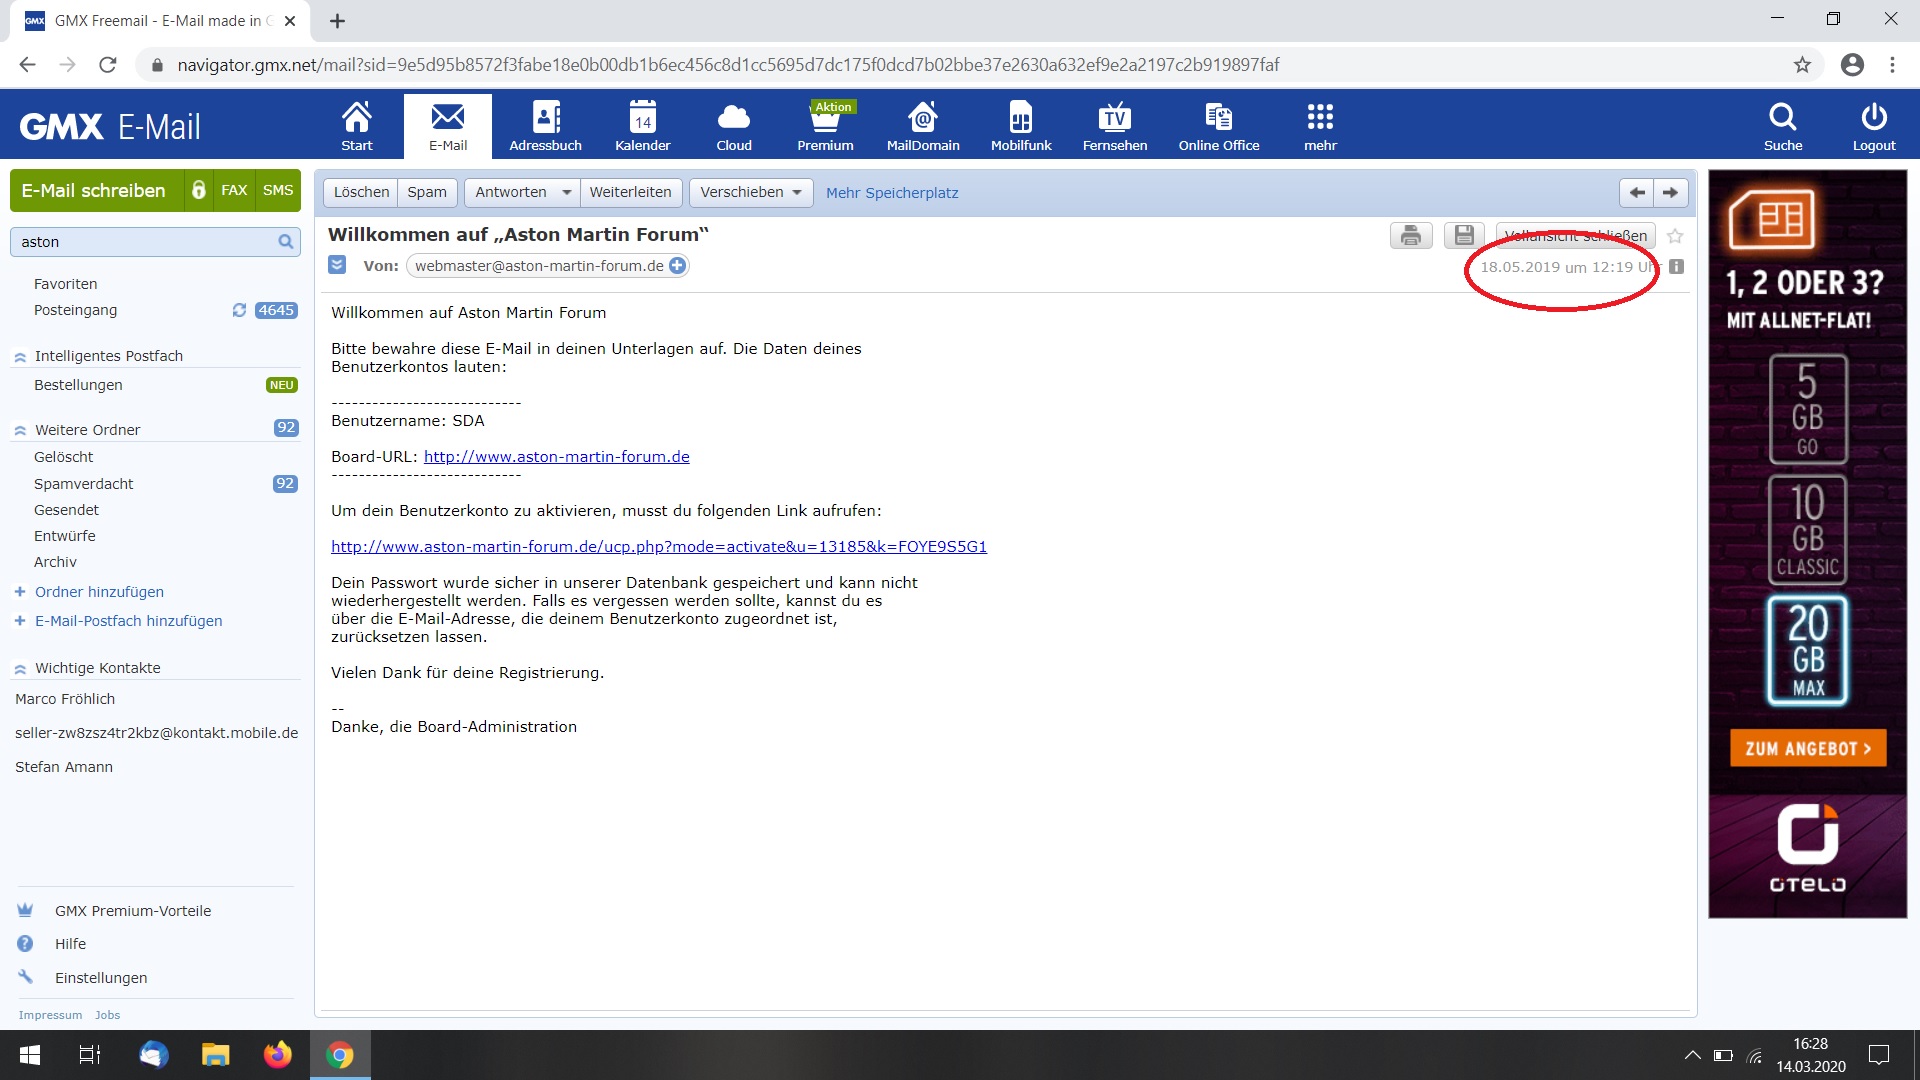Viewport: 1920px width, 1080px height.
Task: Open Posteingang folder
Action: (x=75, y=310)
